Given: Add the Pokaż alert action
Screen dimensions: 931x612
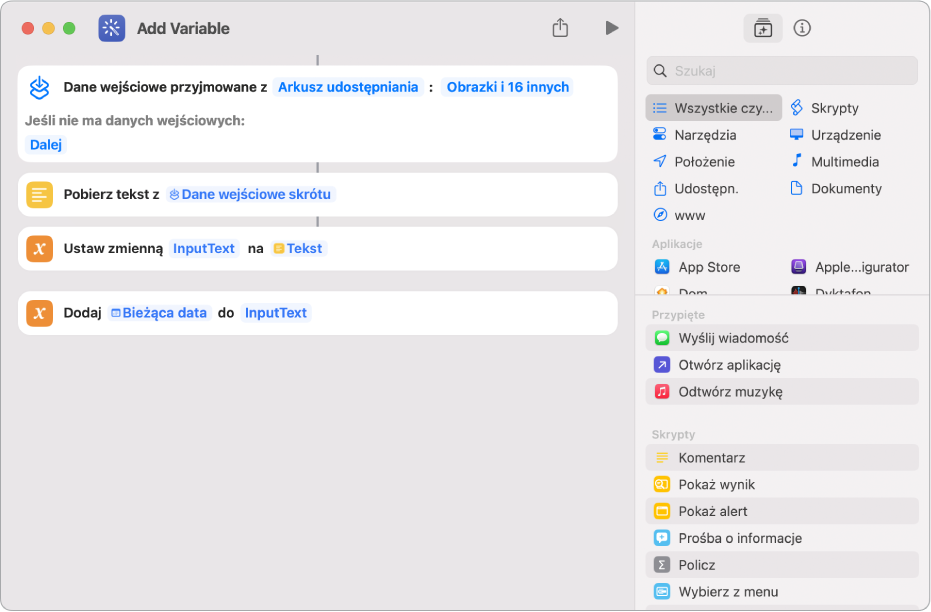Looking at the screenshot, I should tap(712, 511).
